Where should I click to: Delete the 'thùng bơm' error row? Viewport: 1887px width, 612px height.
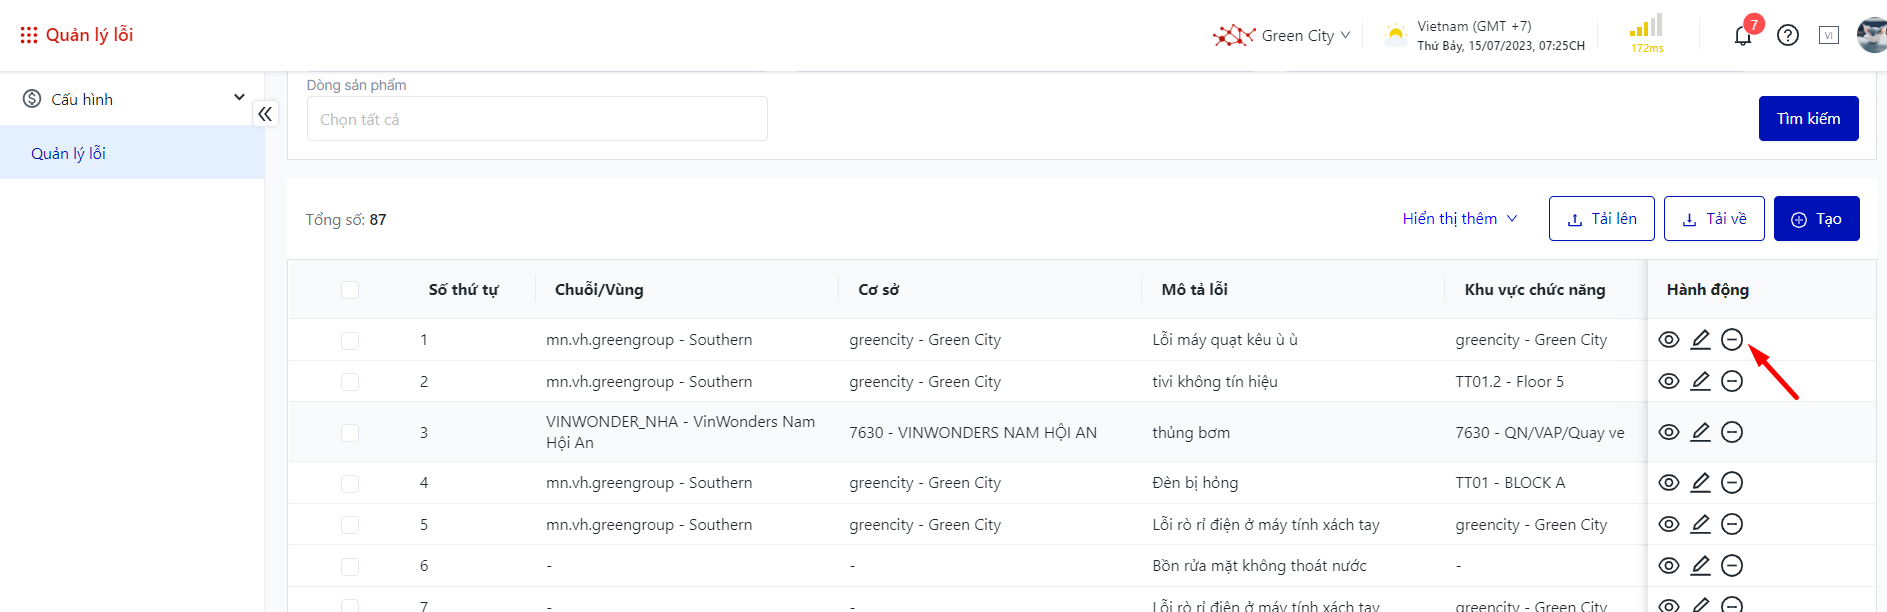pos(1732,432)
